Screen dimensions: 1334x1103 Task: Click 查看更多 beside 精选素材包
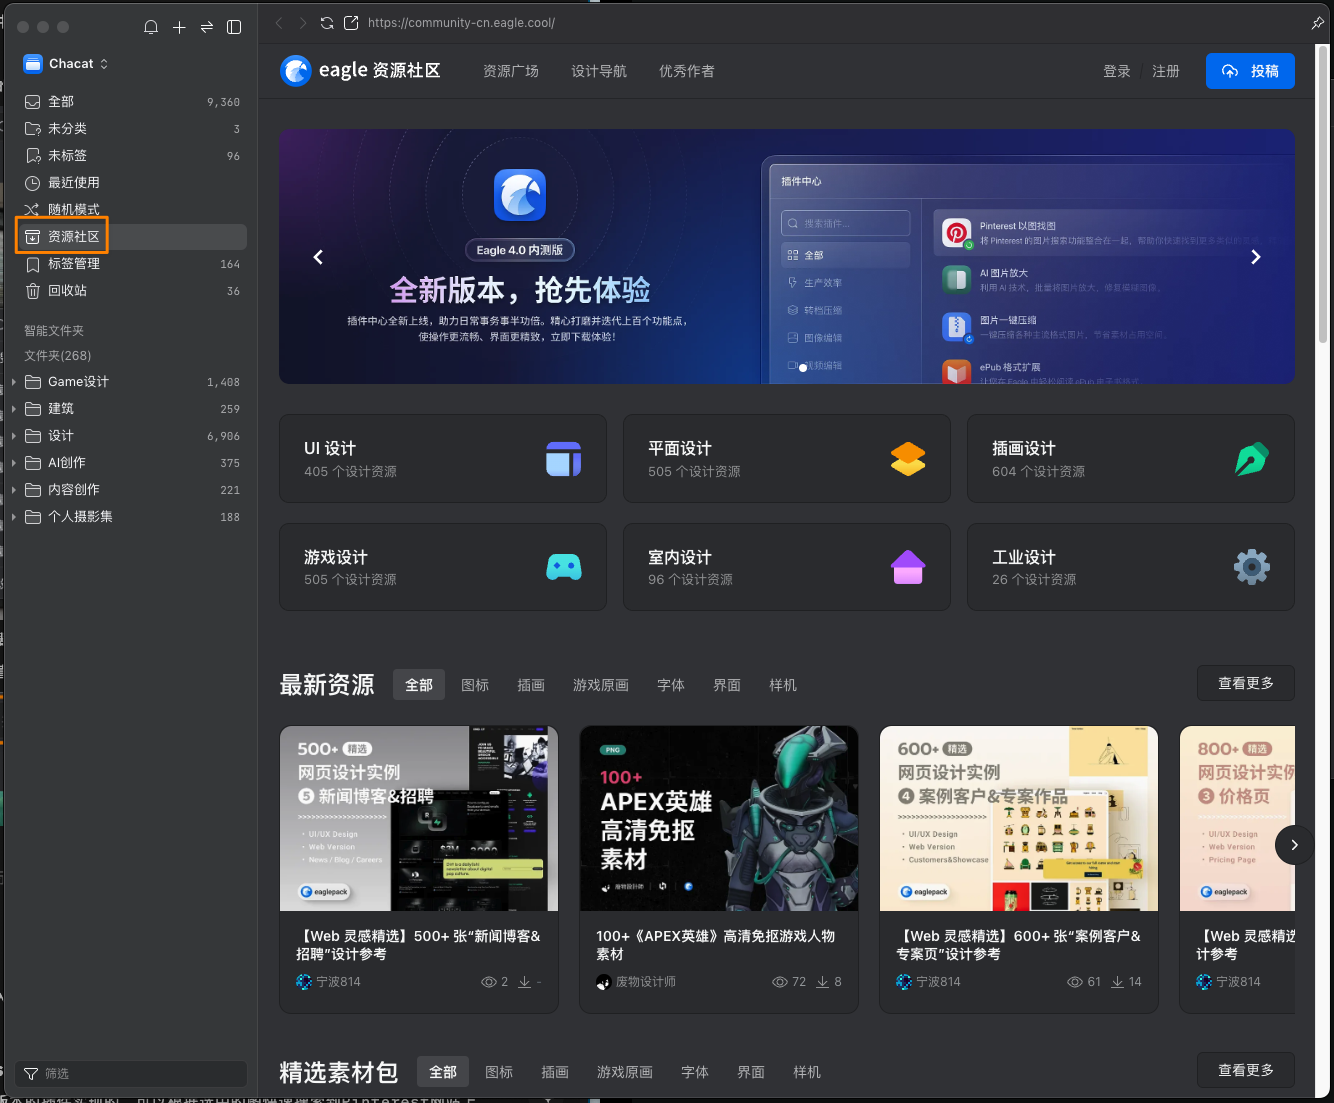pyautogui.click(x=1246, y=1070)
